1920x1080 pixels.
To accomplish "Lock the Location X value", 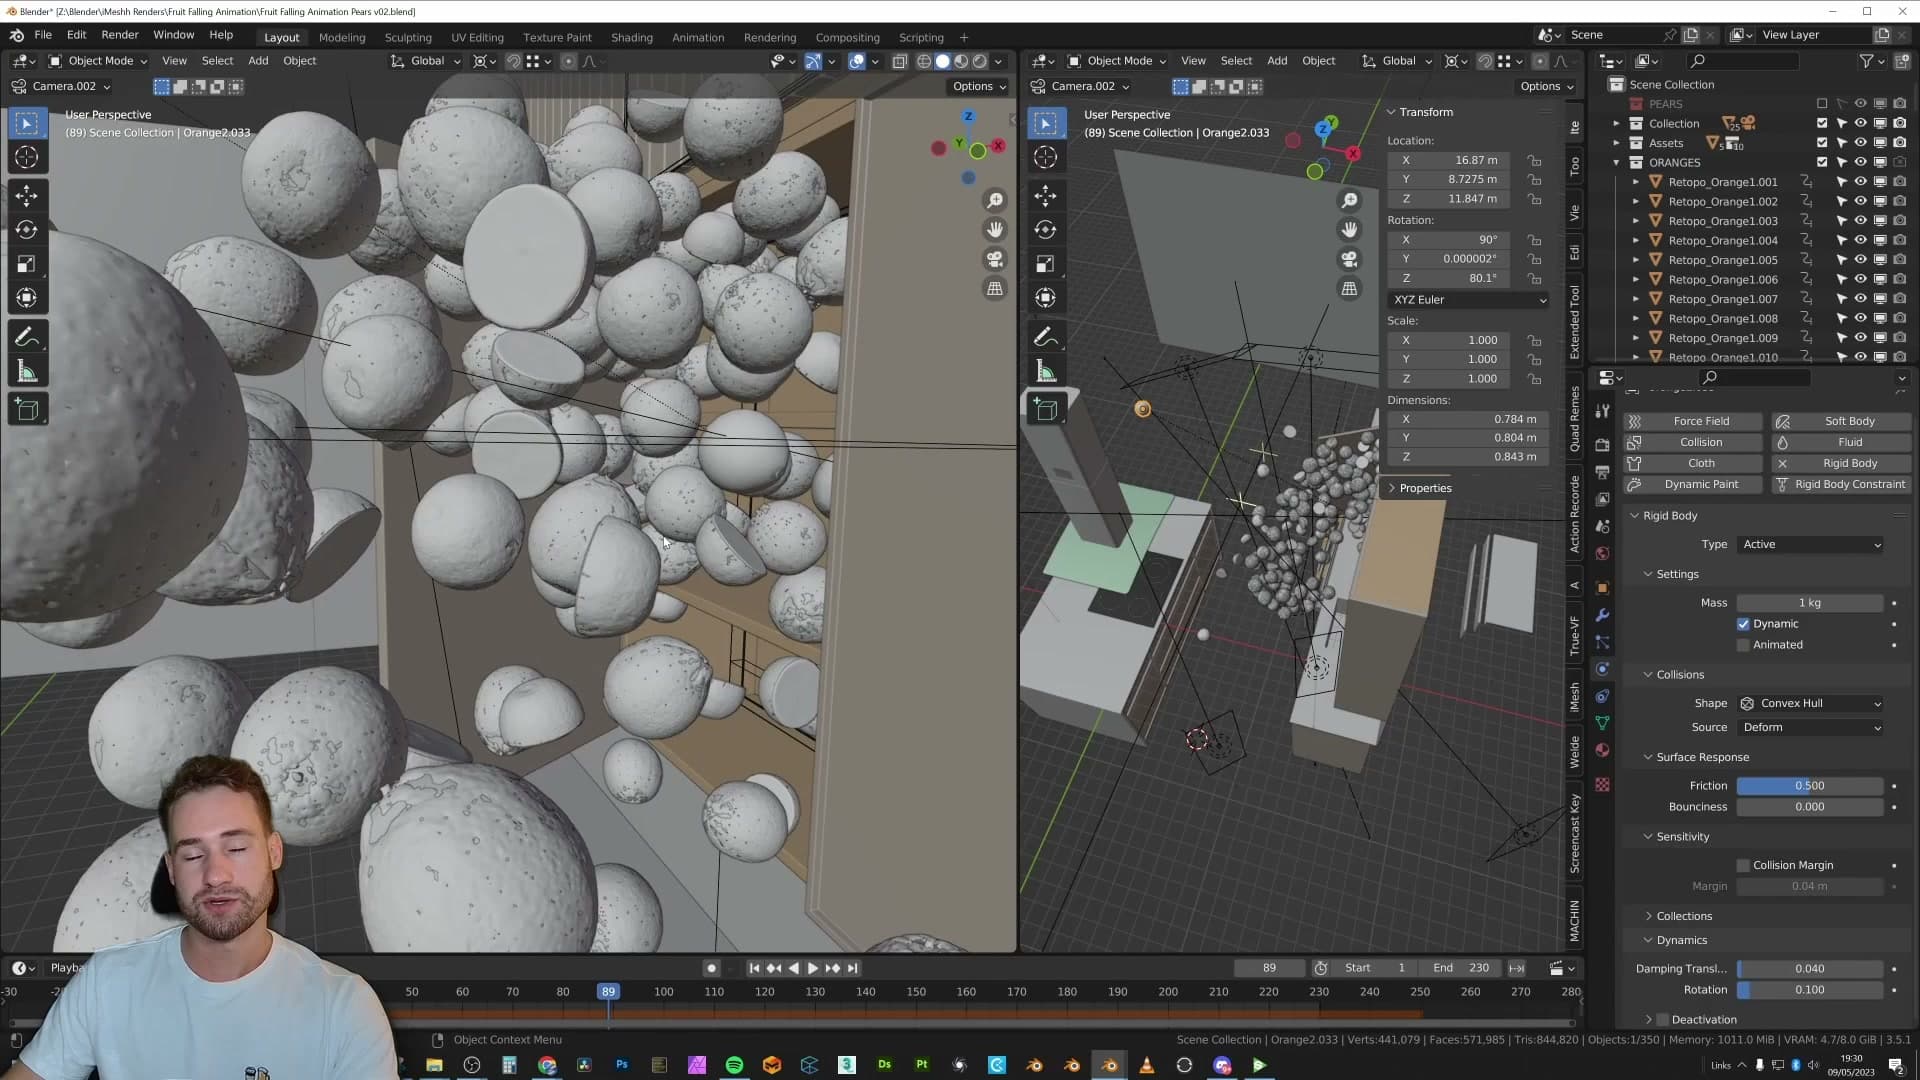I will [x=1534, y=160].
